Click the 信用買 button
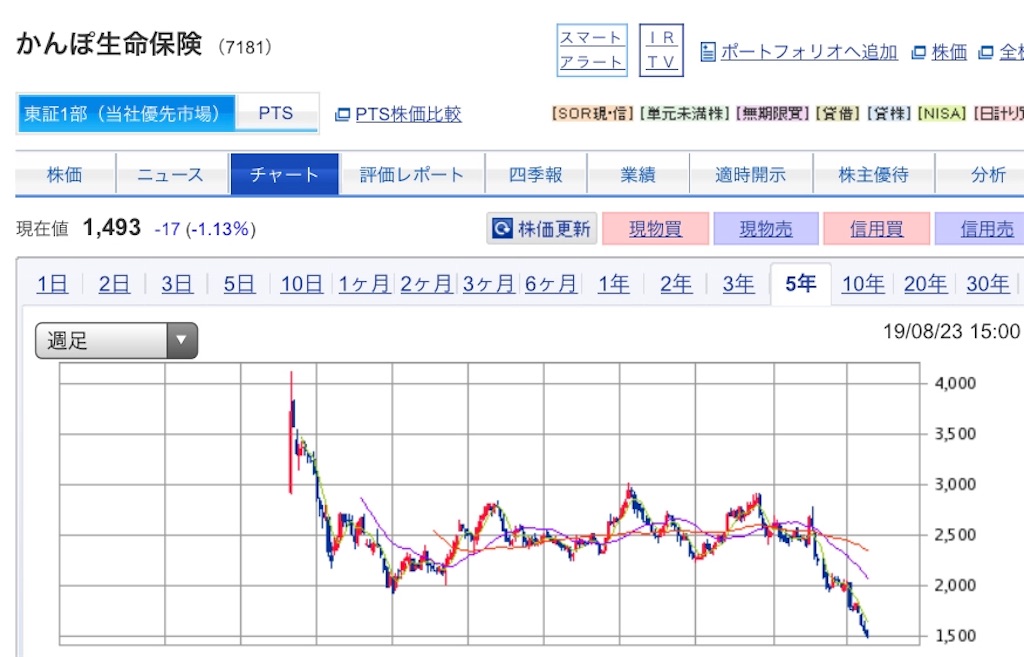 (876, 229)
